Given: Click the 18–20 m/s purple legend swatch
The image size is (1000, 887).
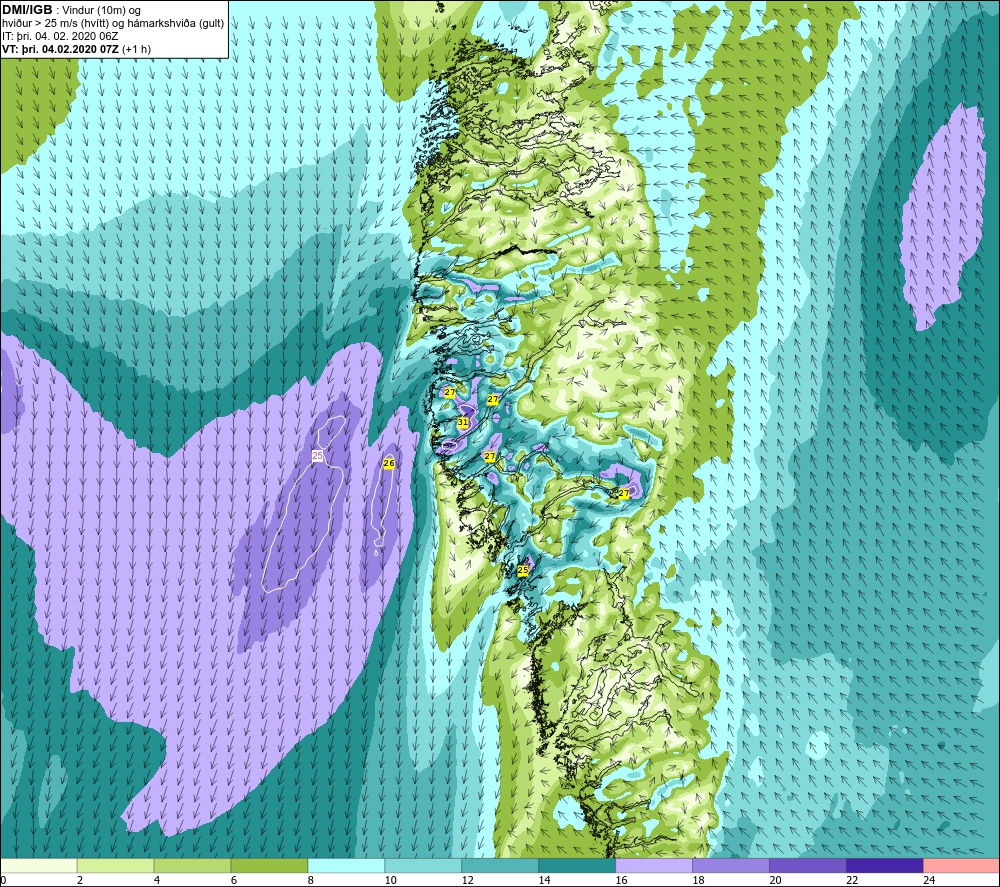Looking at the screenshot, I should 731,865.
